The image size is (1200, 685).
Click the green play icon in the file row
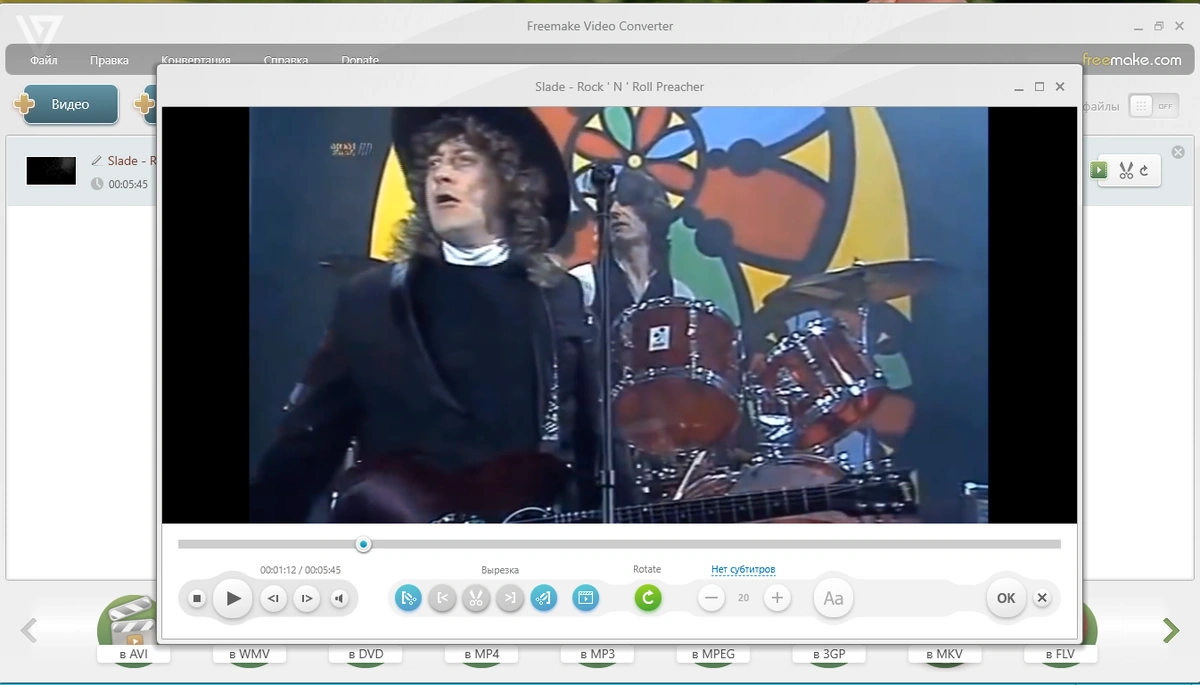click(x=1100, y=170)
